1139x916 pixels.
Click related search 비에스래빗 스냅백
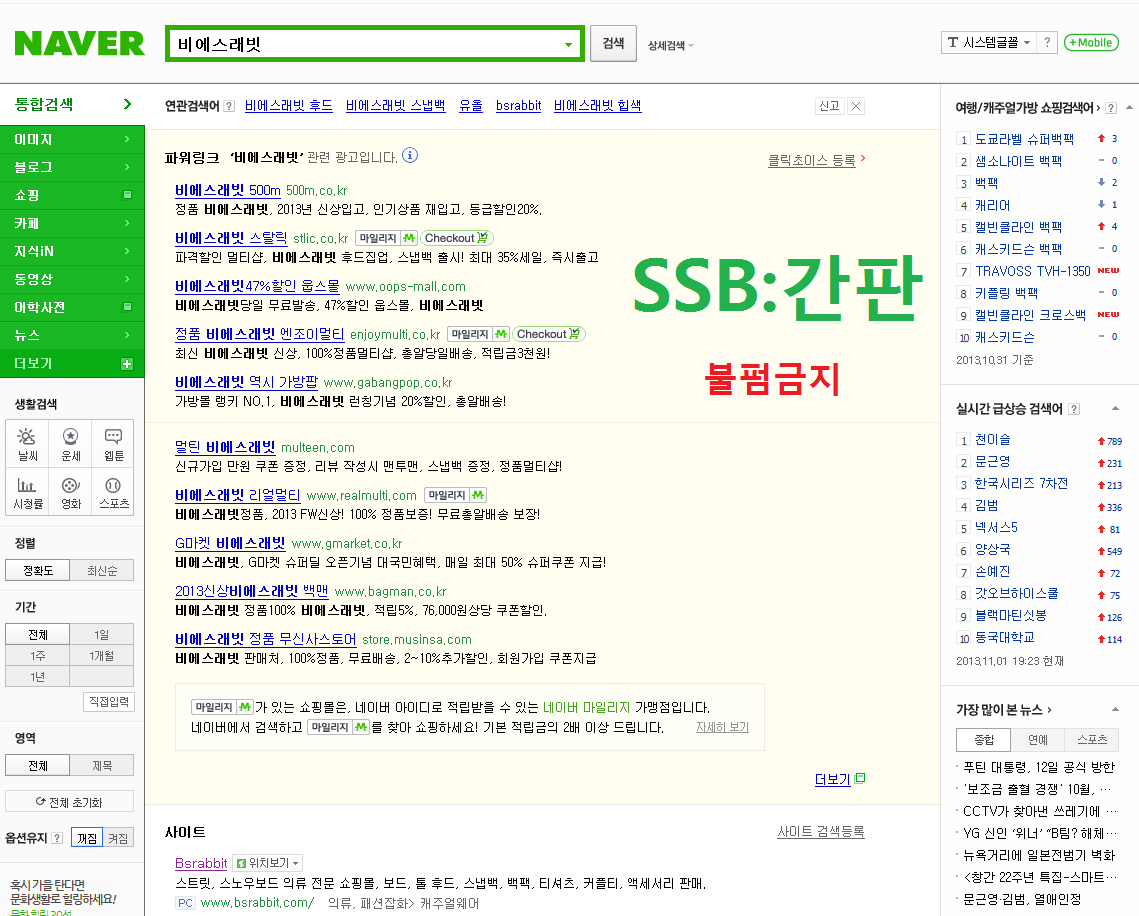(395, 106)
